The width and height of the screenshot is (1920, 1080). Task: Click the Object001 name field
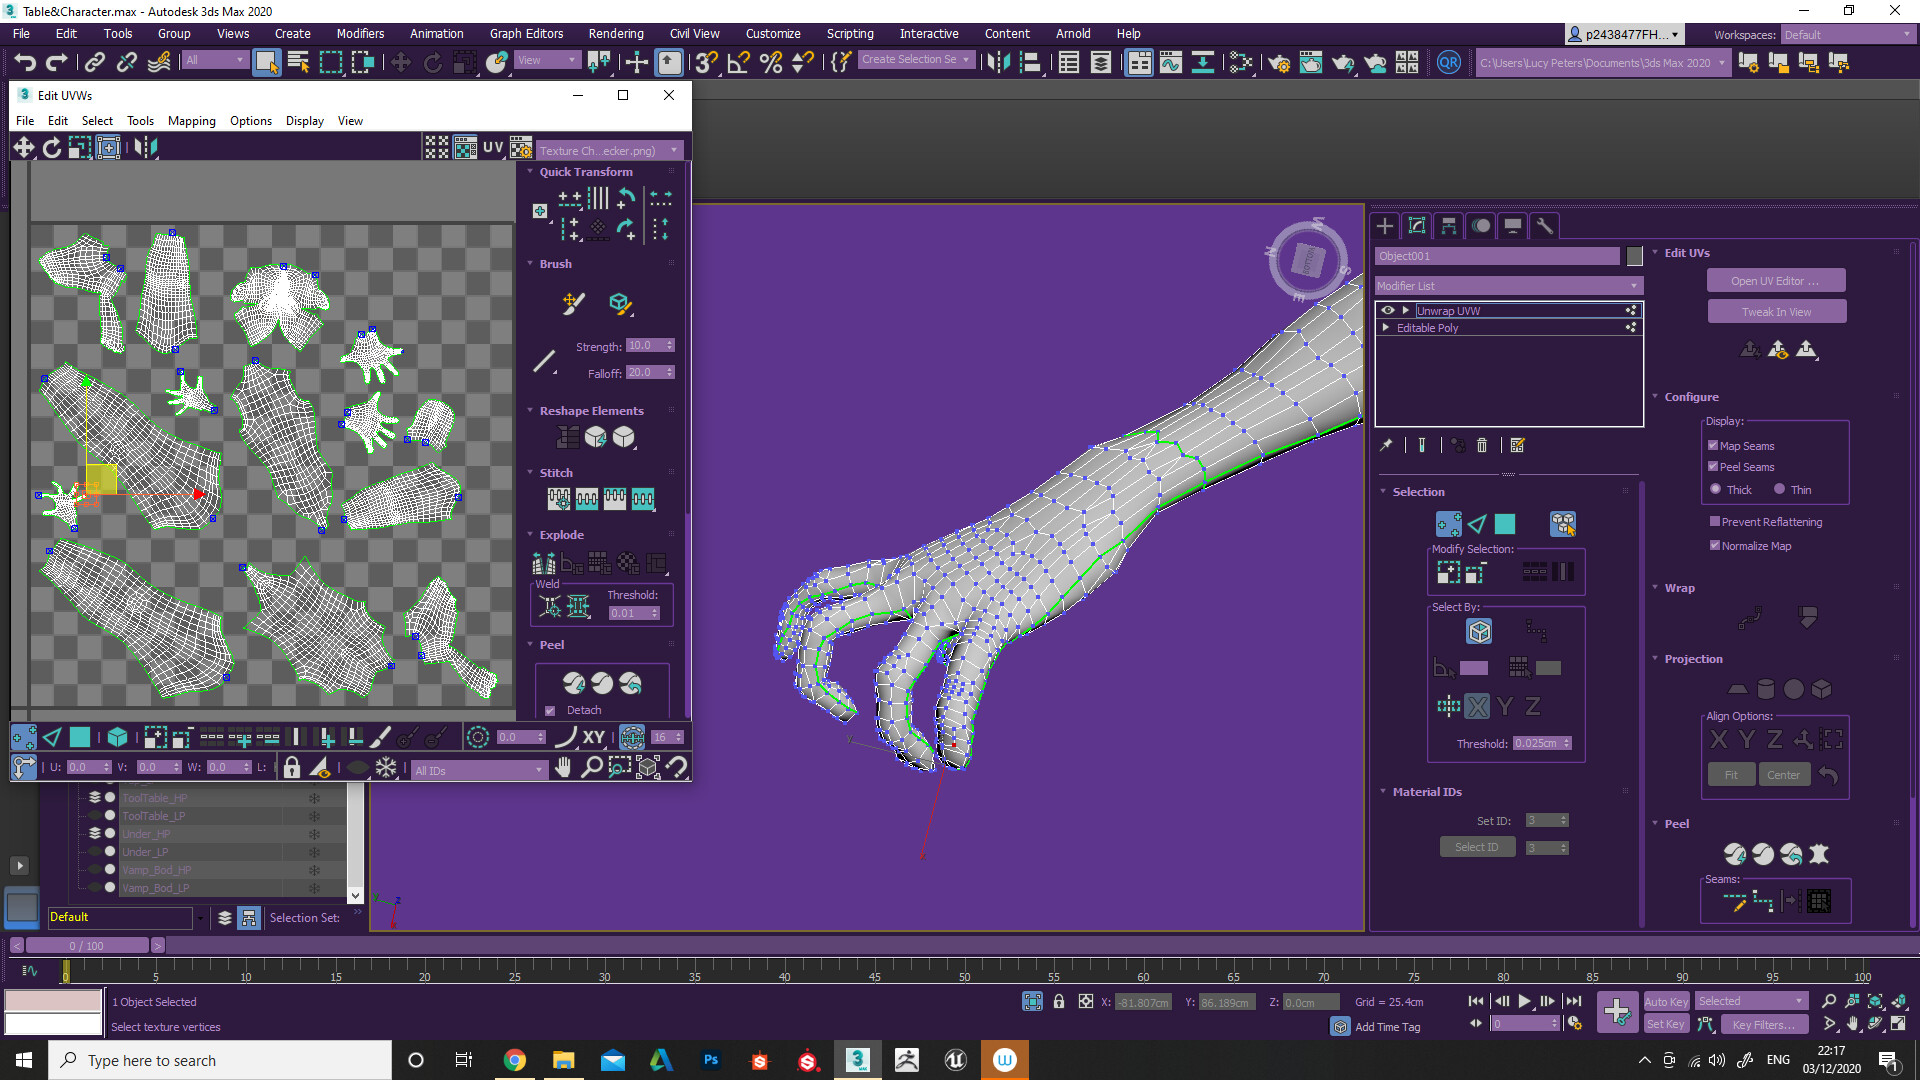pyautogui.click(x=1497, y=256)
